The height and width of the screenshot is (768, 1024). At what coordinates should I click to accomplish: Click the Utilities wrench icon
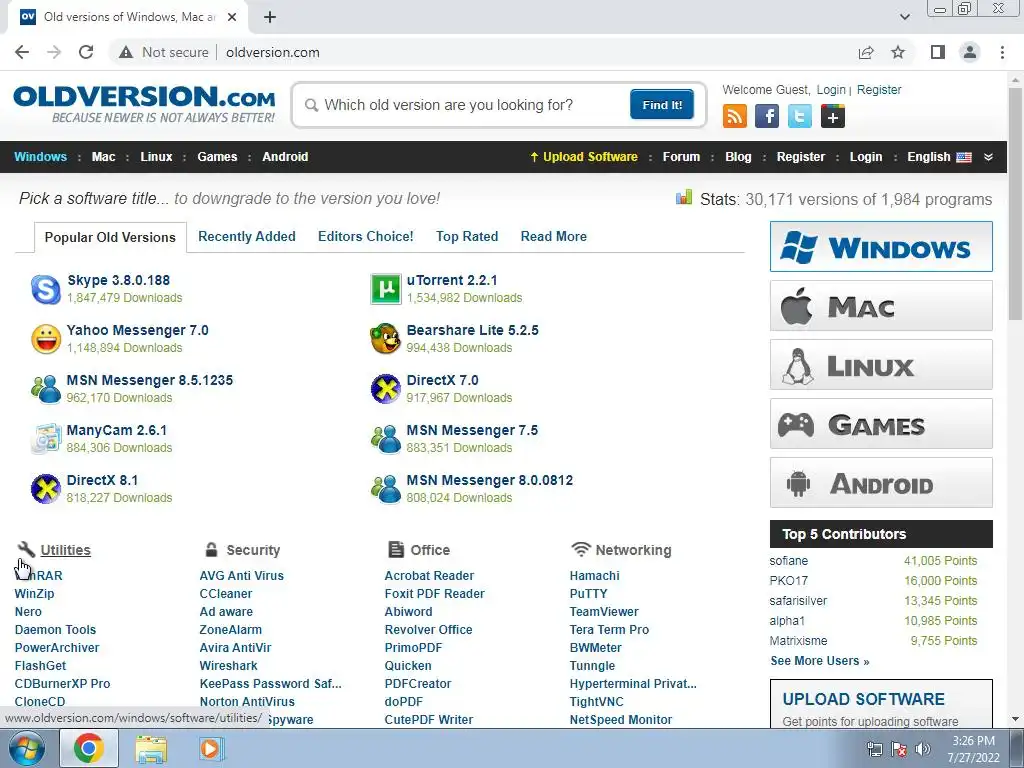[26, 549]
